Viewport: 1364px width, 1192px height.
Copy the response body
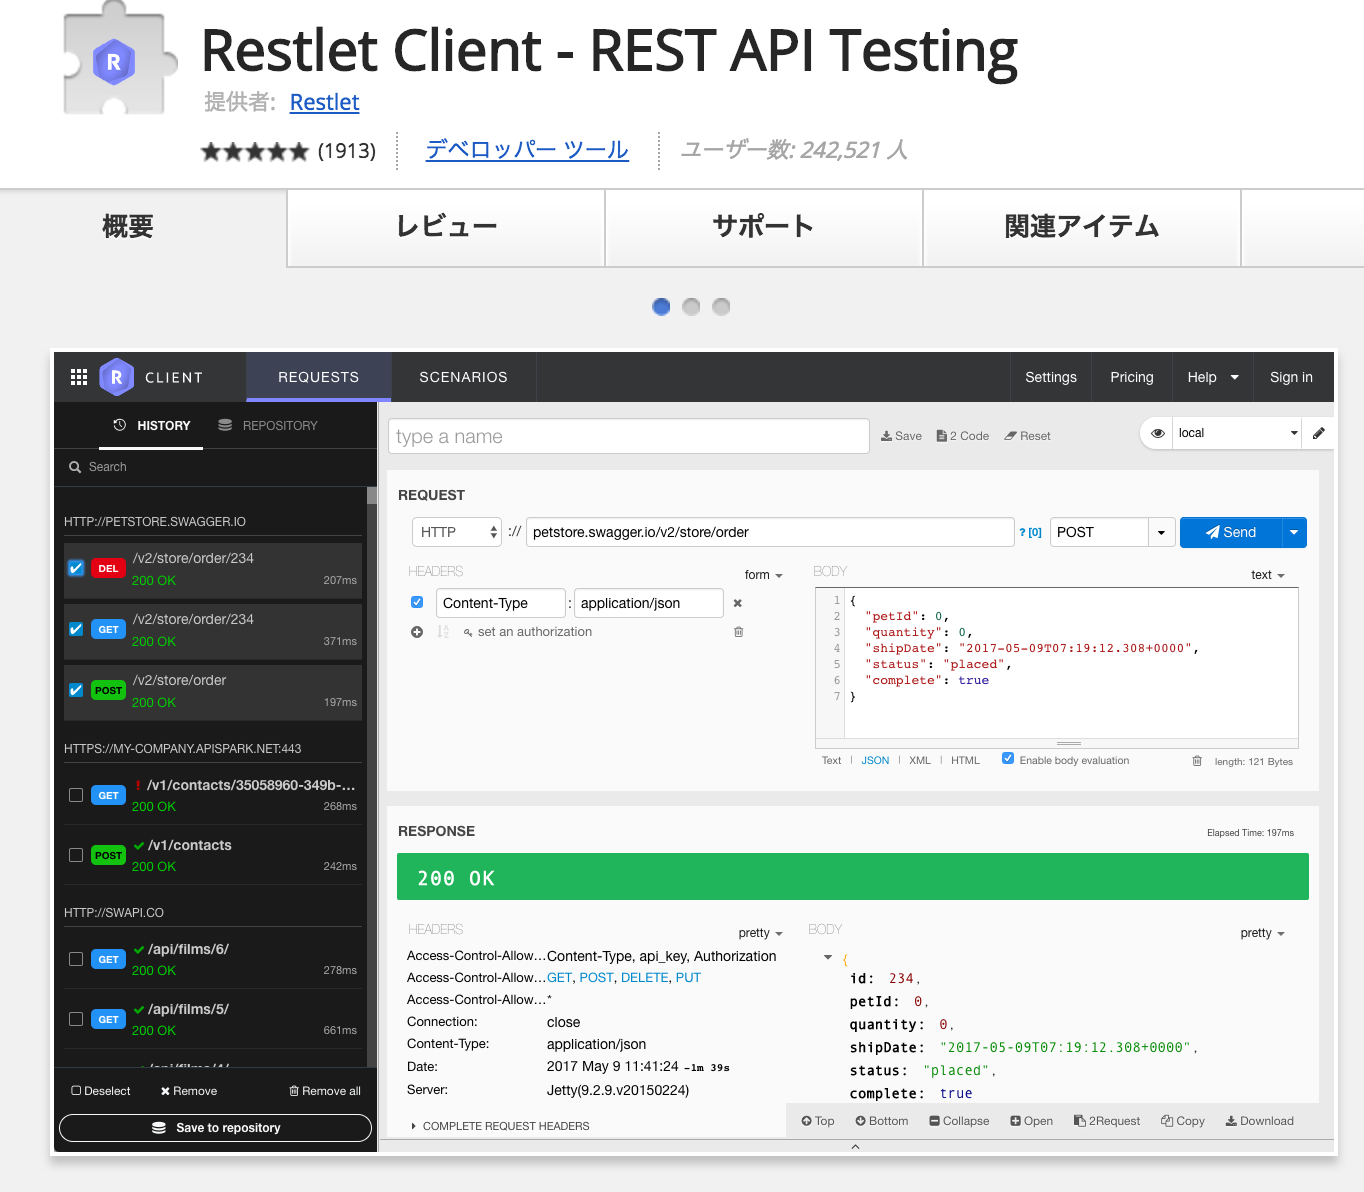pyautogui.click(x=1183, y=1121)
